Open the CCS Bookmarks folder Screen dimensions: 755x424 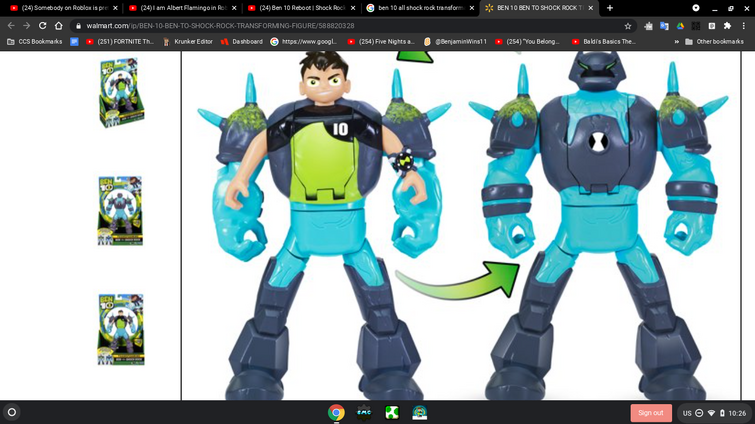pos(35,42)
